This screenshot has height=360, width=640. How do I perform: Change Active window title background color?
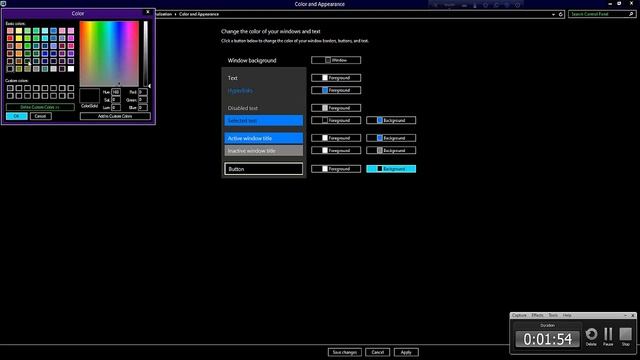coord(391,138)
